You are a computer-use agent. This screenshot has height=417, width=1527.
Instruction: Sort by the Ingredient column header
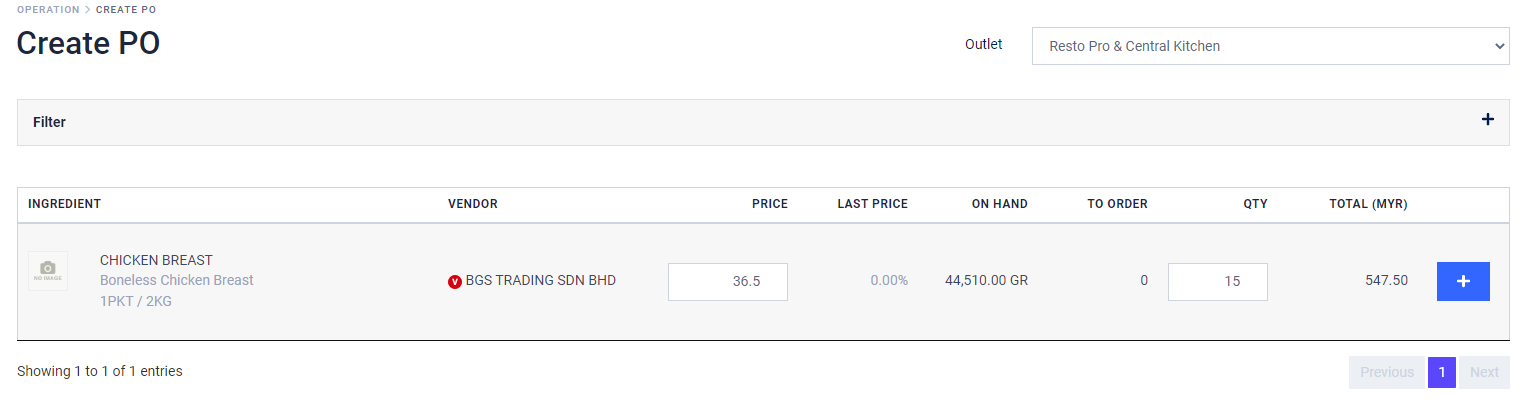64,204
